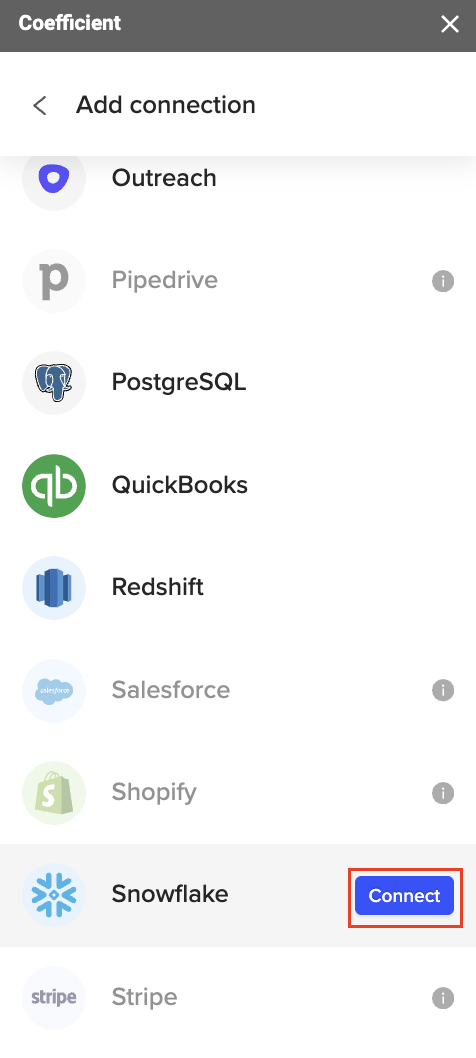
Task: Open info icon next to Pipedrive
Action: pos(443,281)
